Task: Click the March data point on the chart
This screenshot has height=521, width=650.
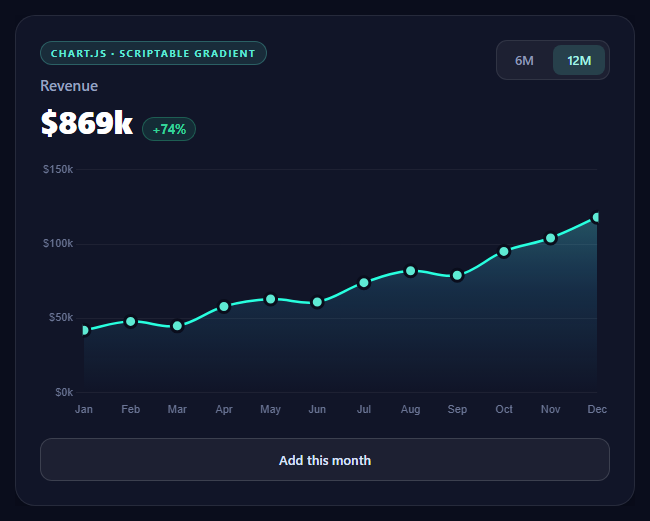Action: click(177, 326)
